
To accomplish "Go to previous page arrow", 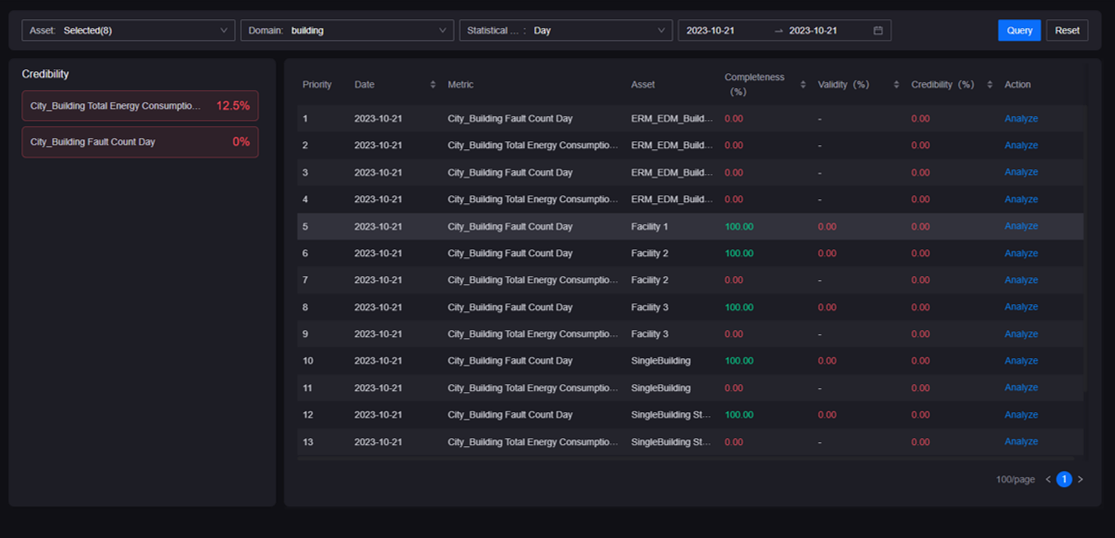I will [x=1048, y=480].
